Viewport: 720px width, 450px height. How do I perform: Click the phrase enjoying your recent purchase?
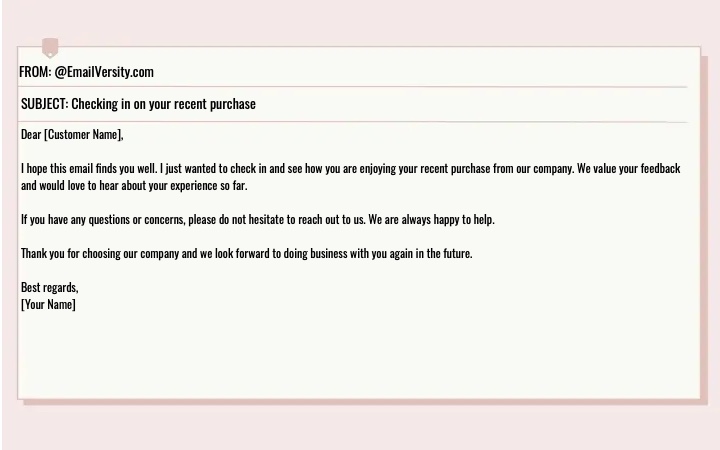425,169
